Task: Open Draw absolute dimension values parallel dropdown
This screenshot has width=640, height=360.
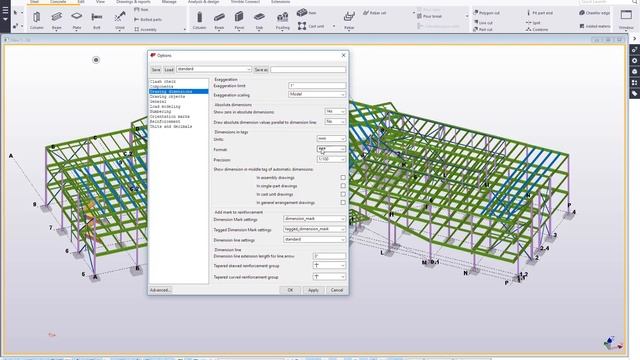Action: click(x=335, y=122)
